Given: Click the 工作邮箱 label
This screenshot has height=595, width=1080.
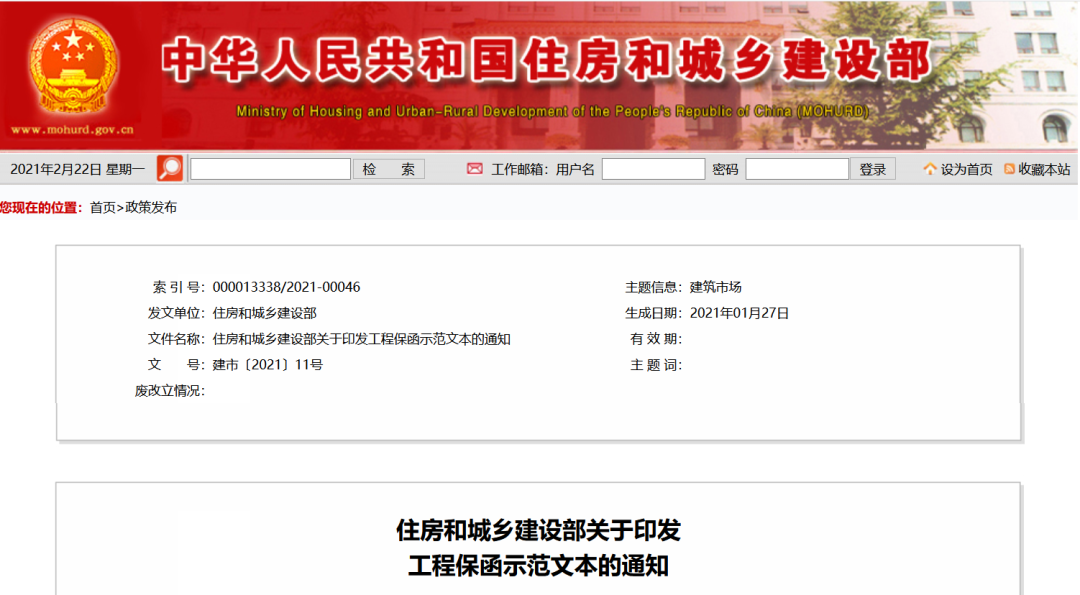Looking at the screenshot, I should point(519,169).
